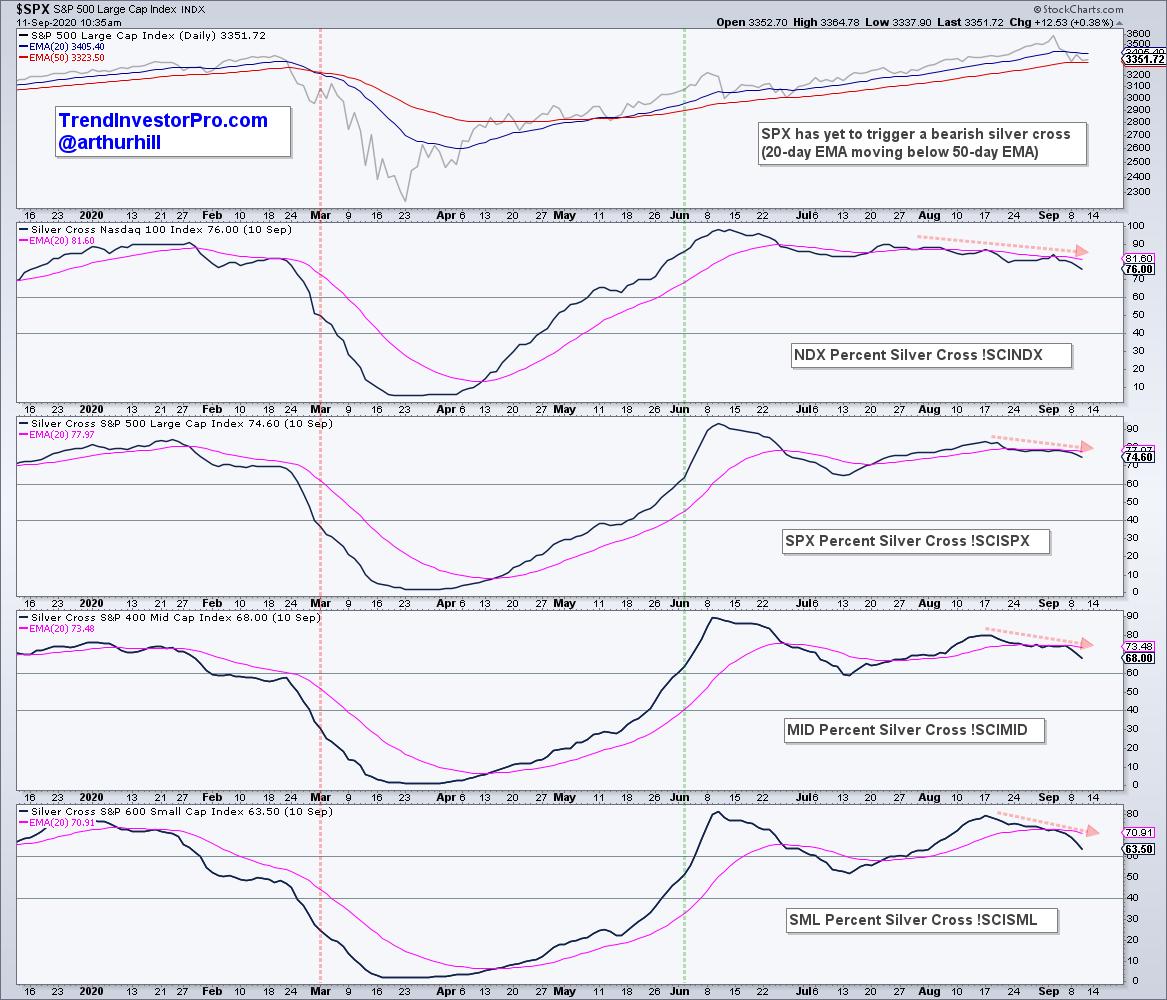The height and width of the screenshot is (1000, 1167).
Task: Click the Chg +12.53 (+0.38%) value
Action: pyautogui.click(x=1062, y=22)
